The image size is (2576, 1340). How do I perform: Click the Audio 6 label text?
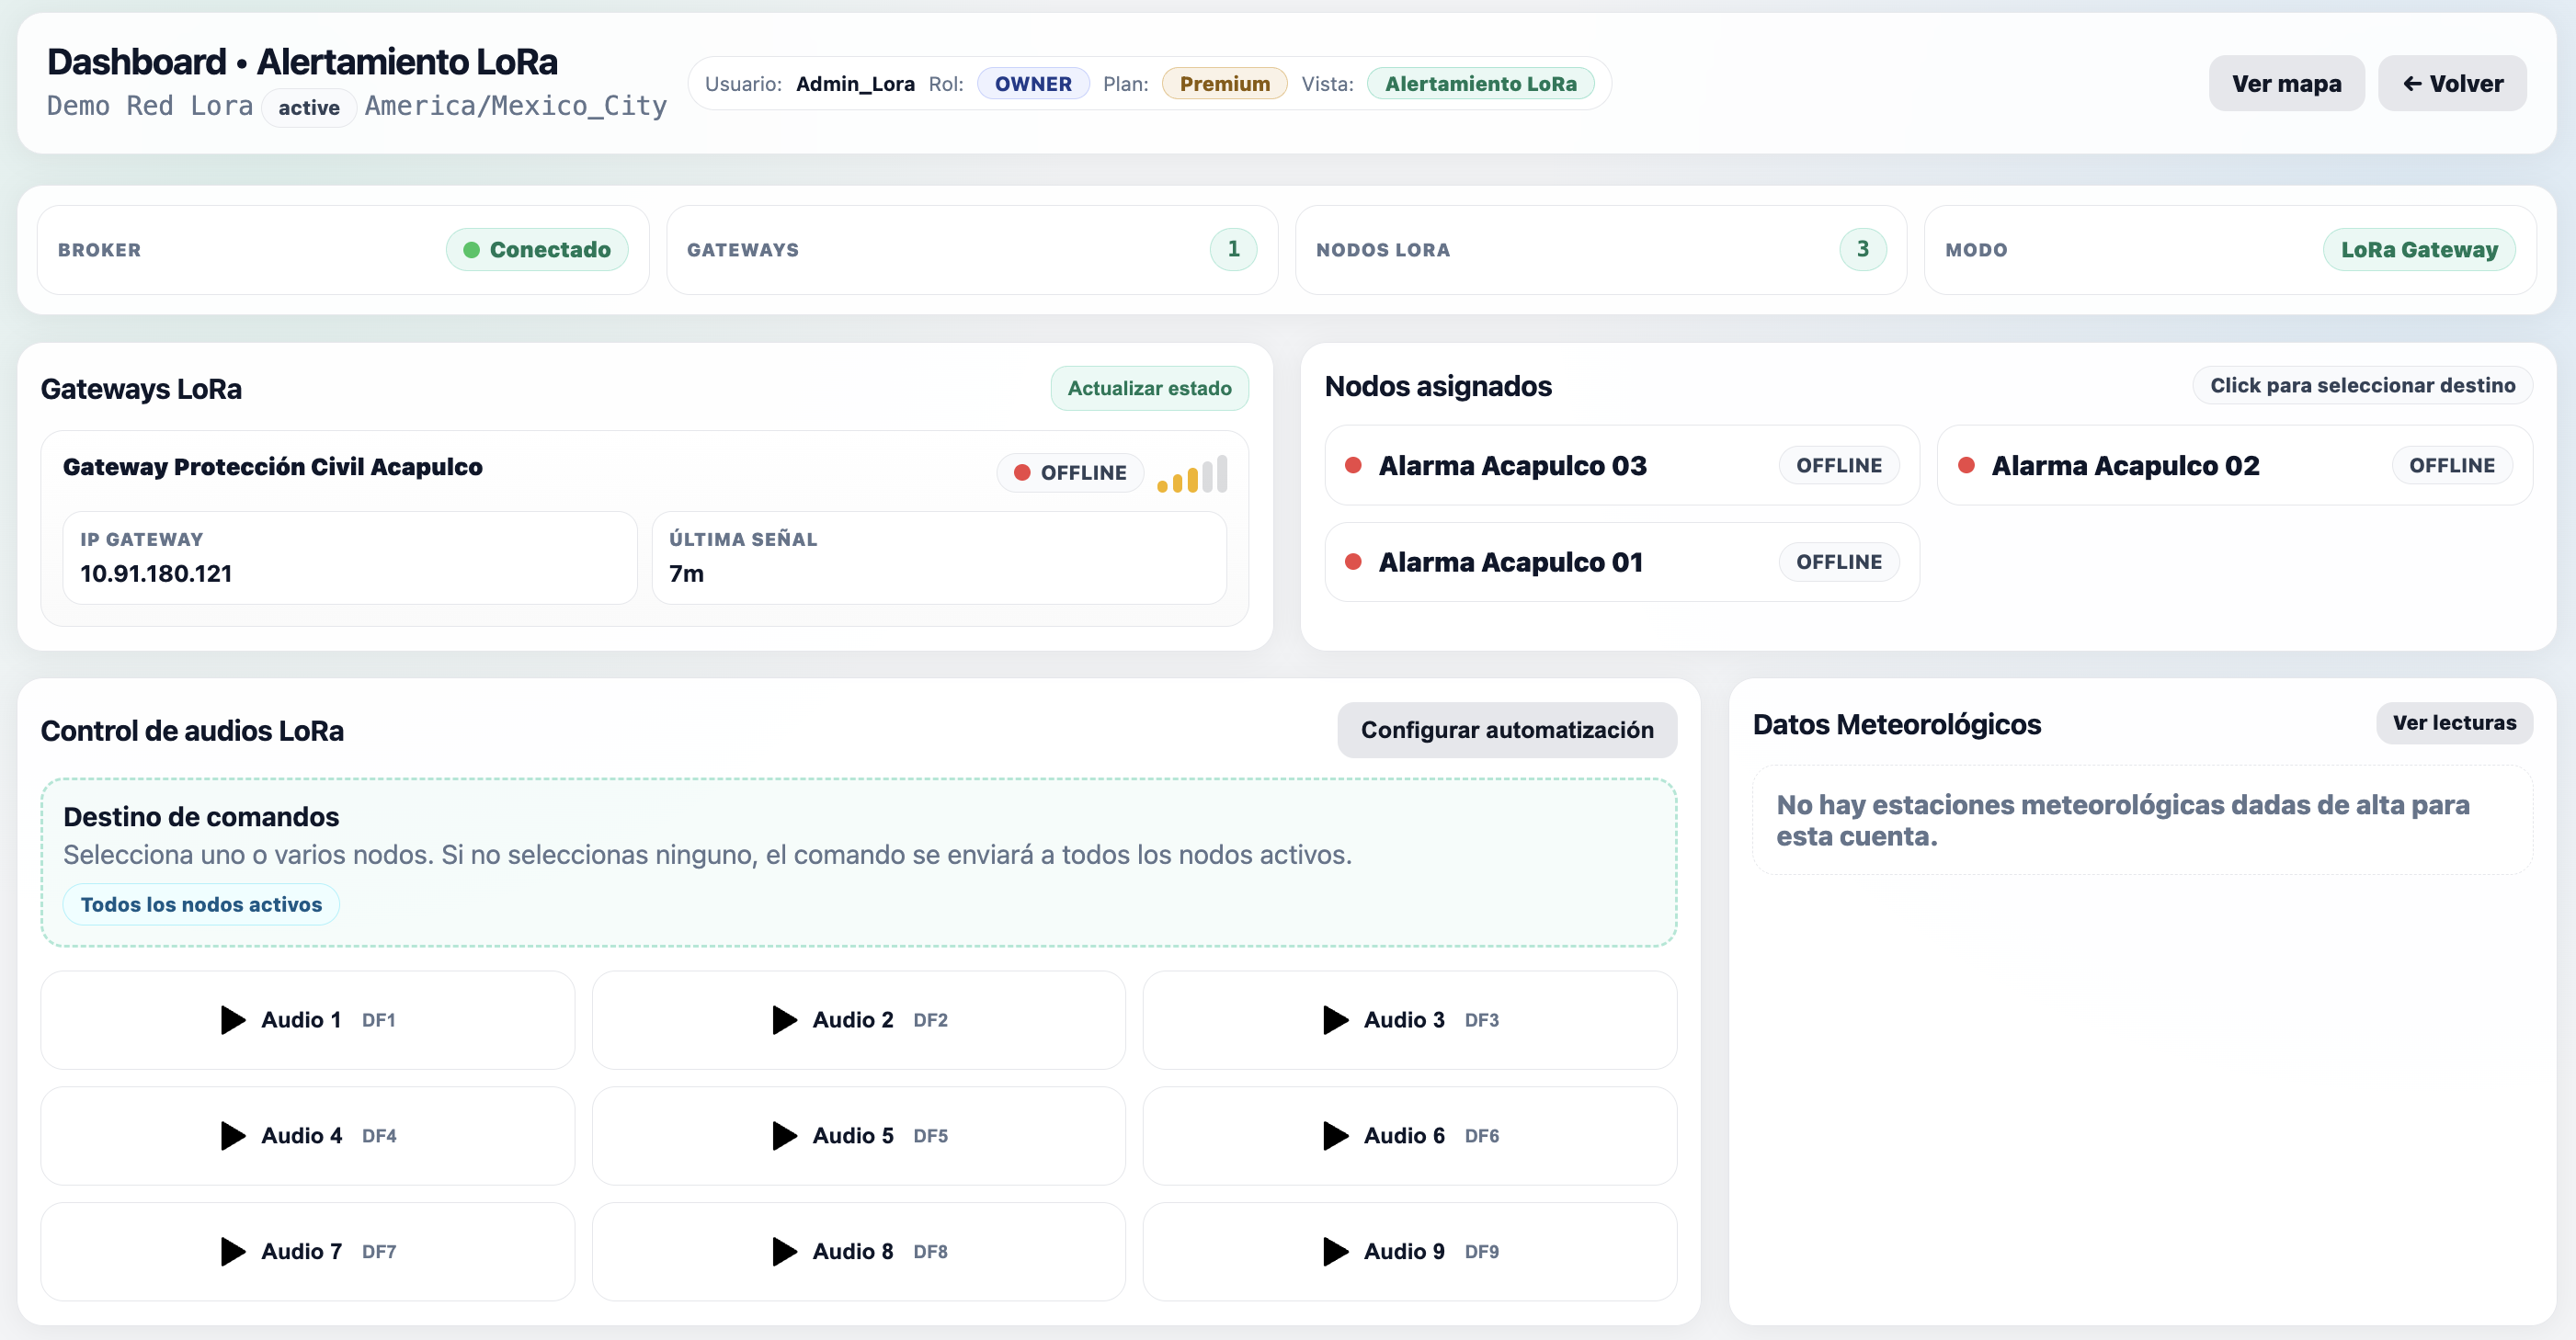click(1404, 1136)
